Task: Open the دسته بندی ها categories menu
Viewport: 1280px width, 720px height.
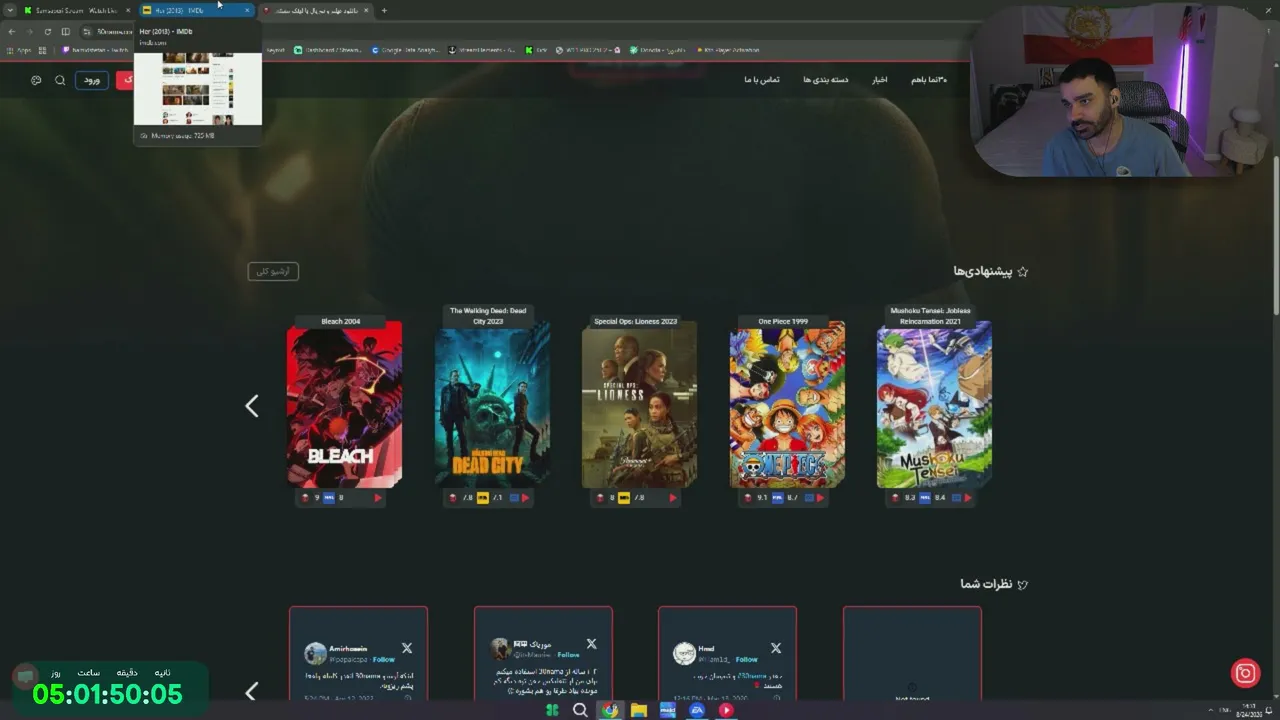Action: coord(825,80)
